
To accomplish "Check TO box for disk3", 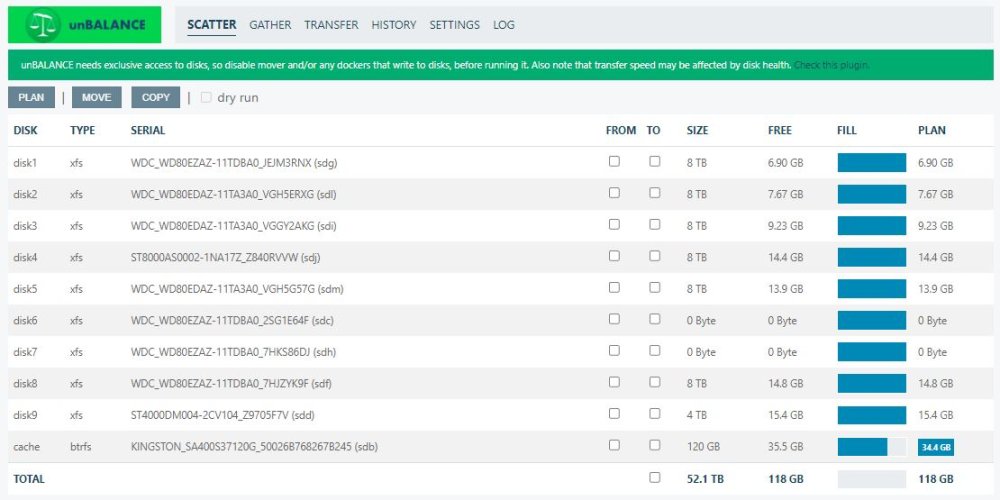I will 654,224.
